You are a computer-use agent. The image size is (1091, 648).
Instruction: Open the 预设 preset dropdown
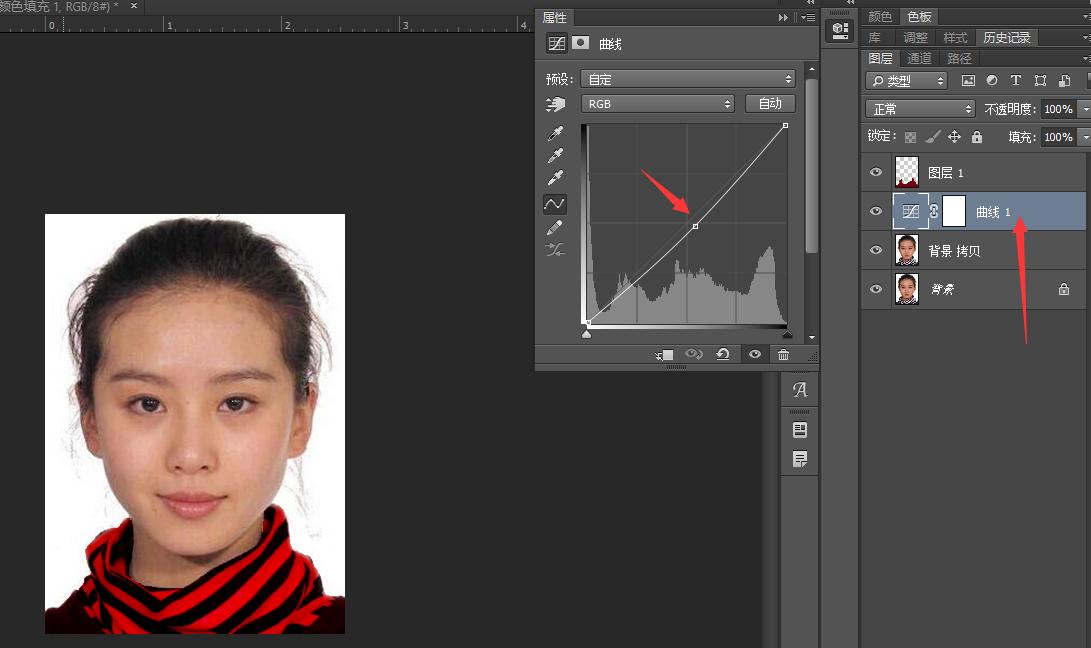coord(688,78)
